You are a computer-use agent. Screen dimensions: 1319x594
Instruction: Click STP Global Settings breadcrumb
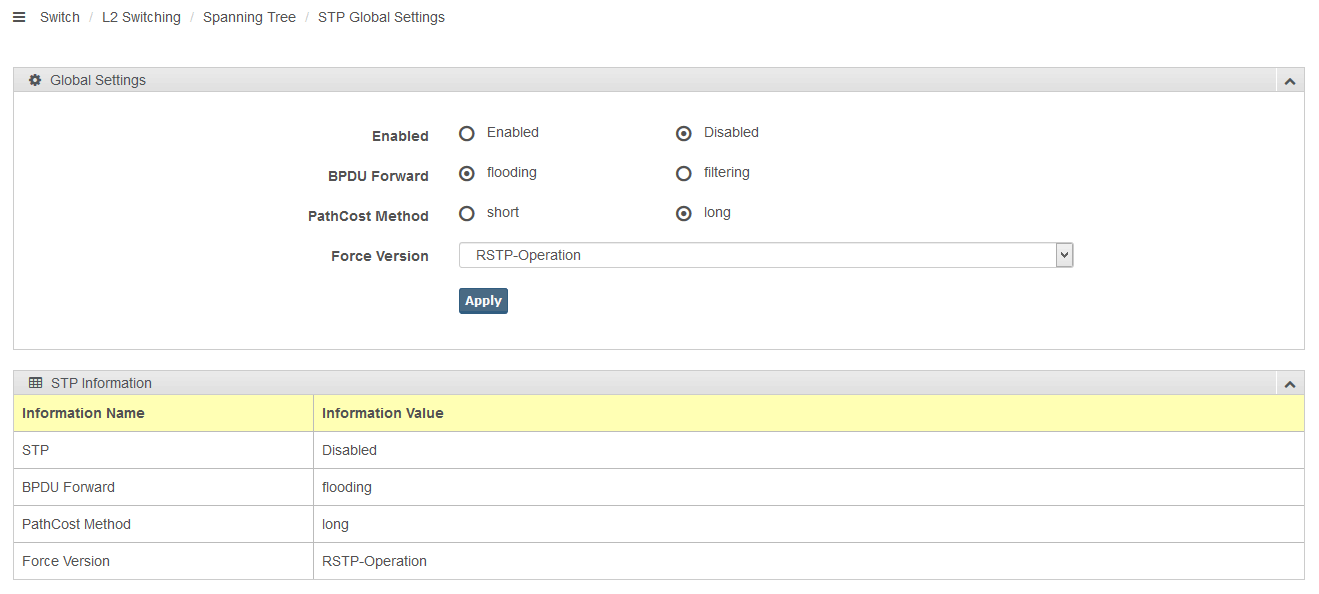click(x=381, y=17)
